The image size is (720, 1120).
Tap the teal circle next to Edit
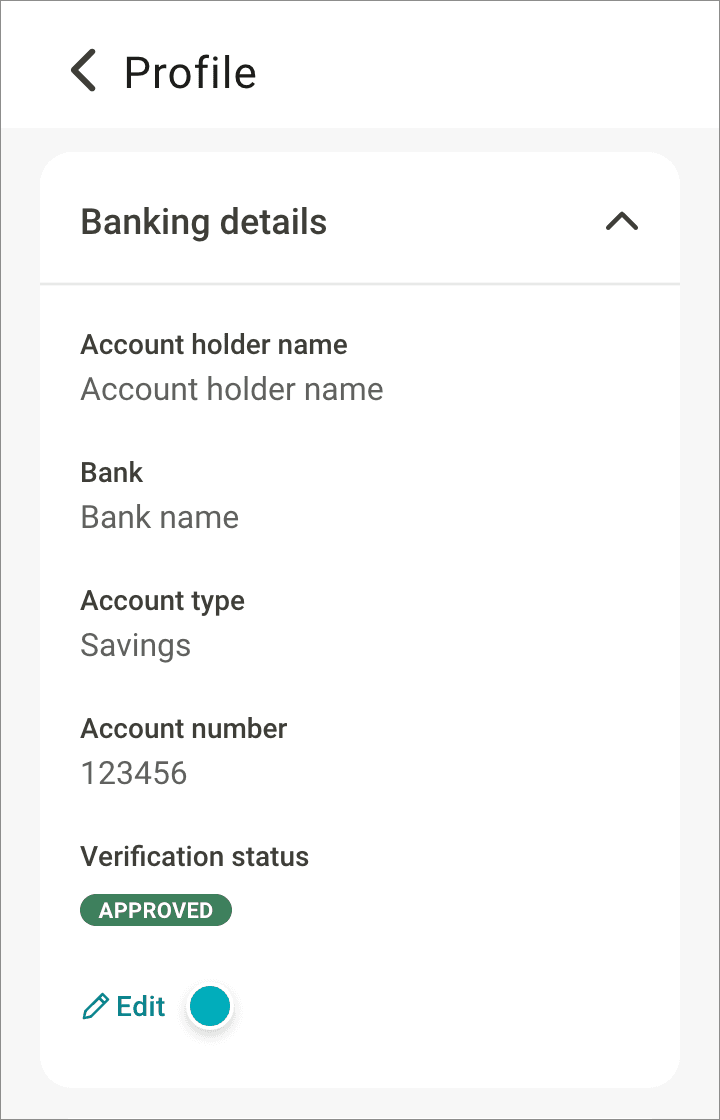210,1007
